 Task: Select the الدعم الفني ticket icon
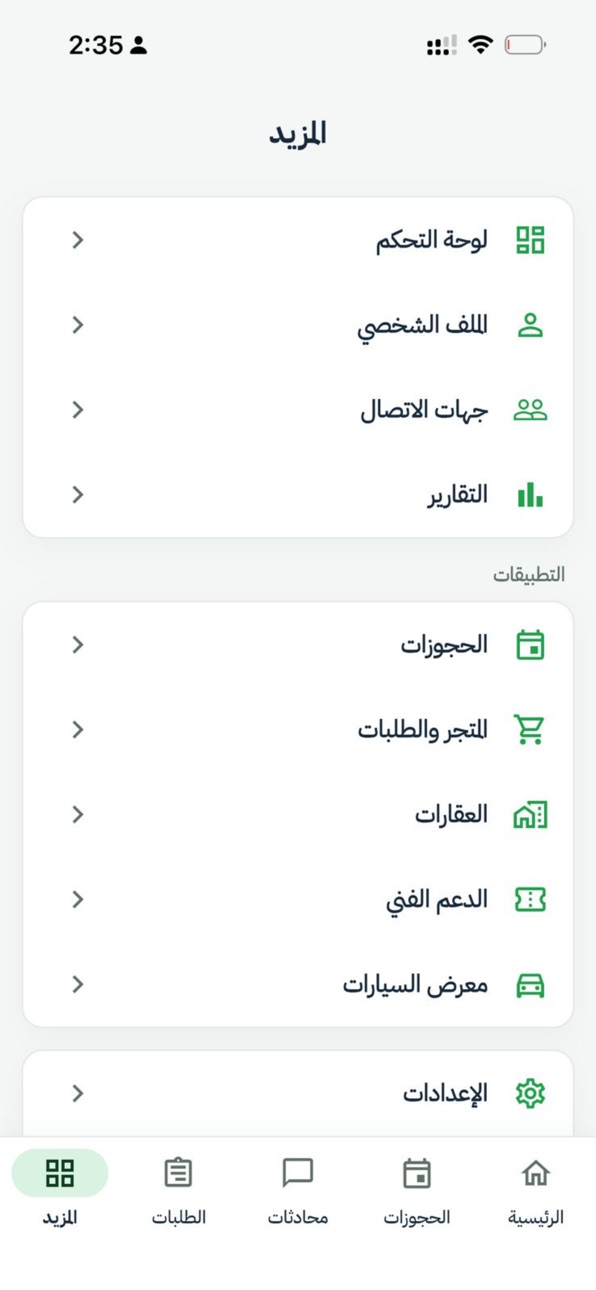530,900
